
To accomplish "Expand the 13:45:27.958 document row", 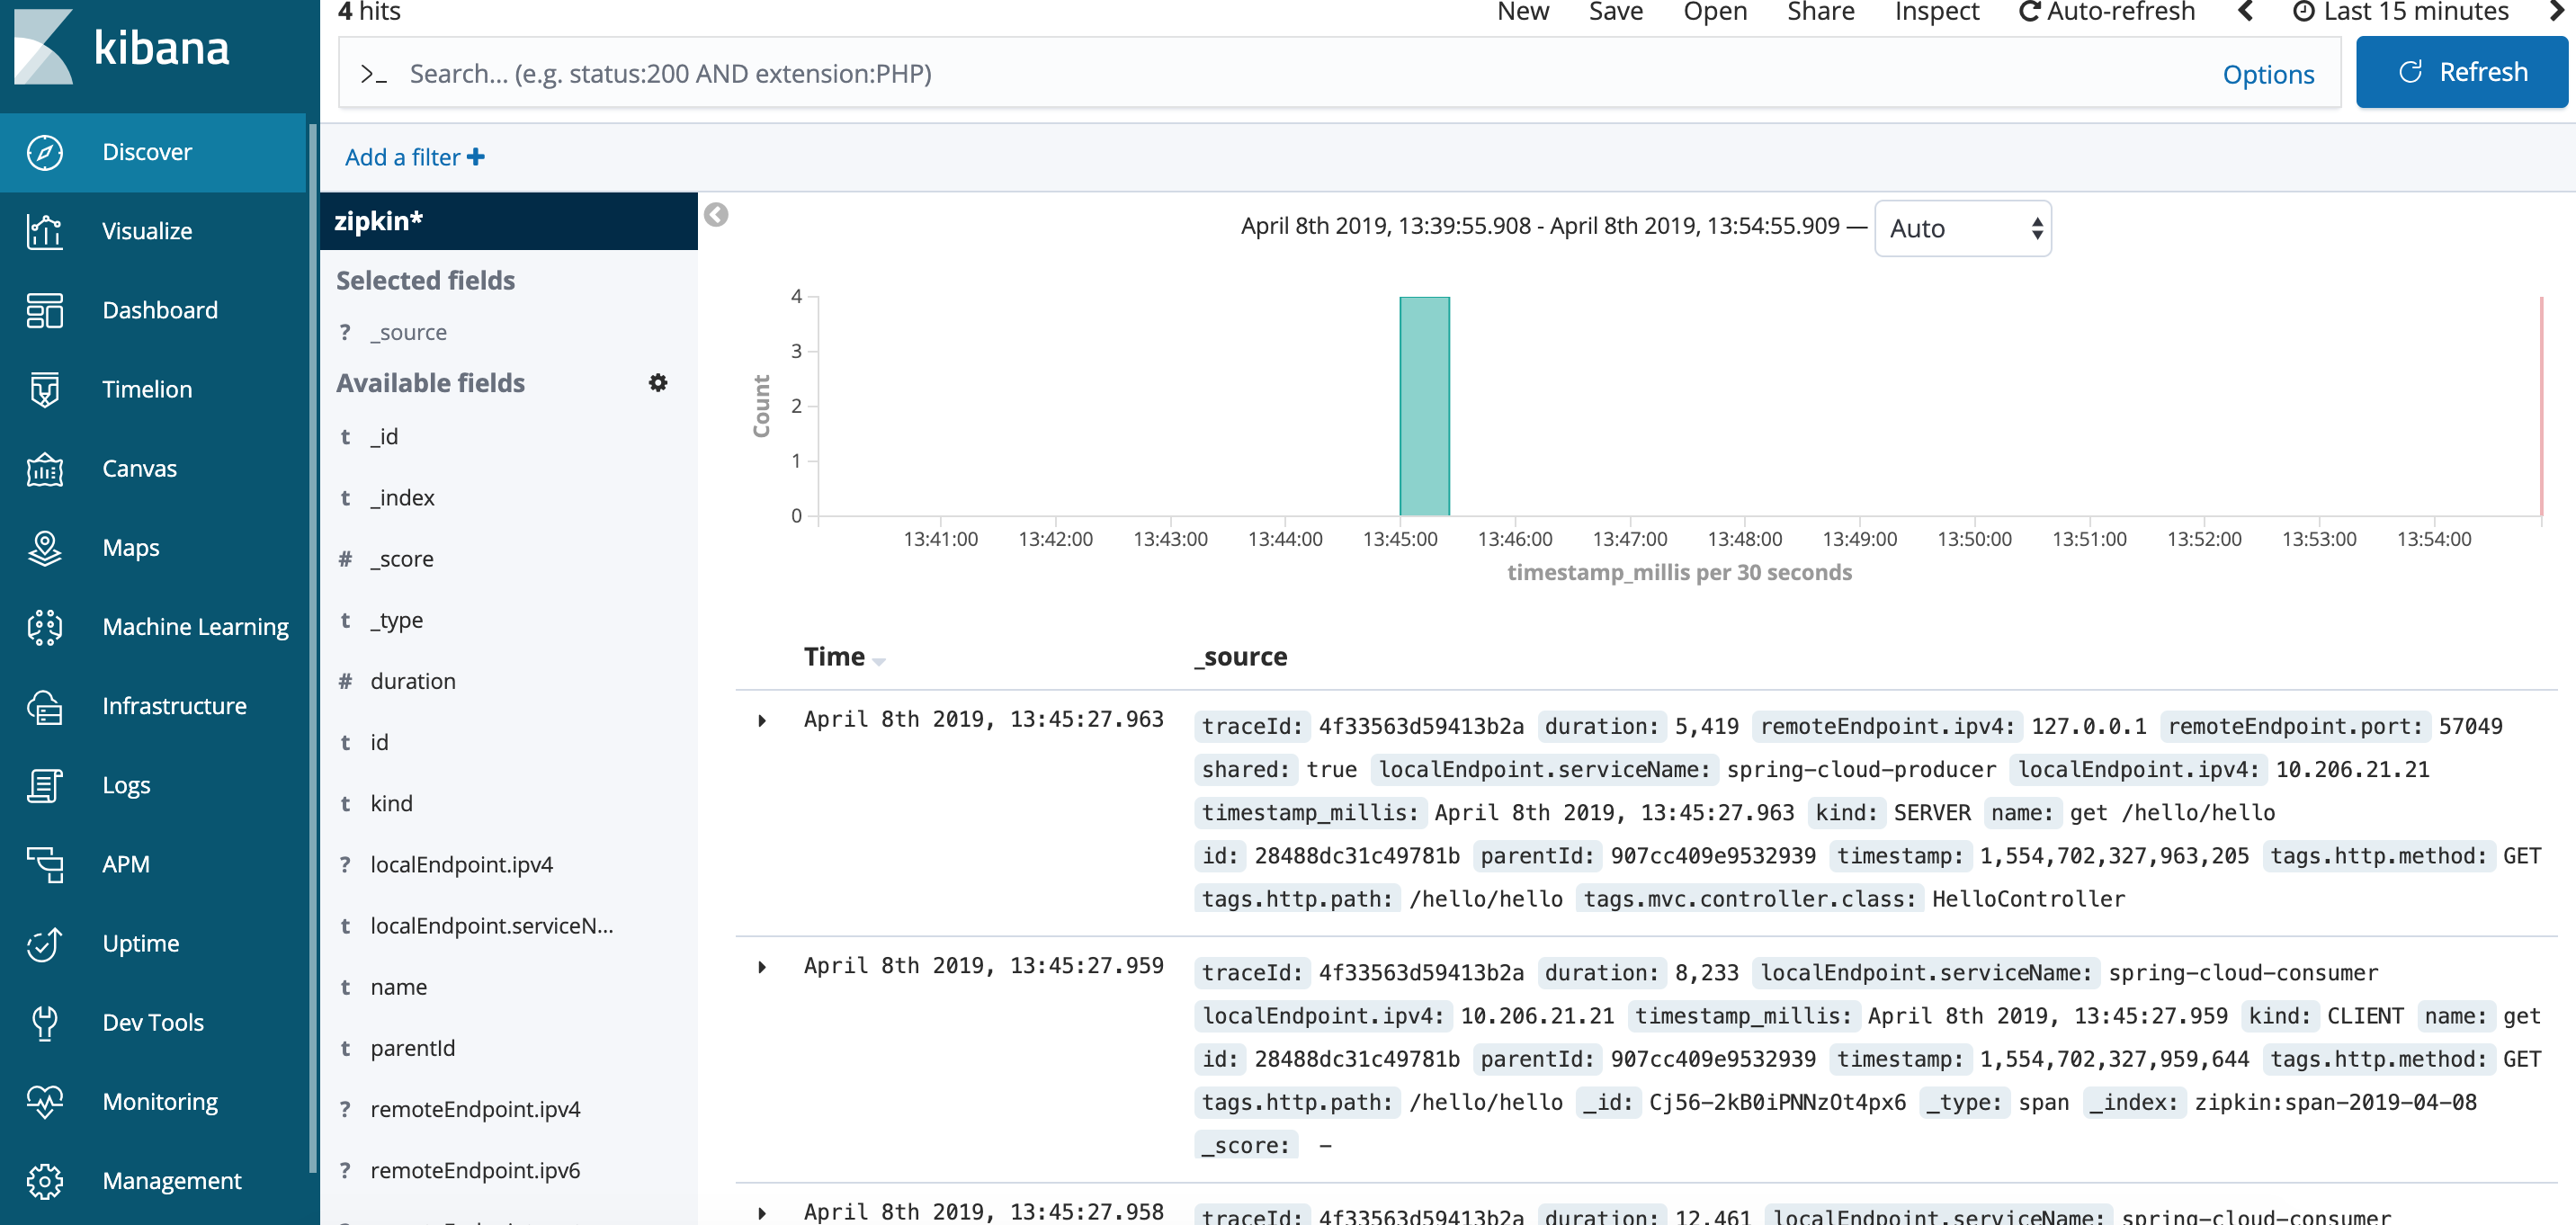I will [x=762, y=1212].
